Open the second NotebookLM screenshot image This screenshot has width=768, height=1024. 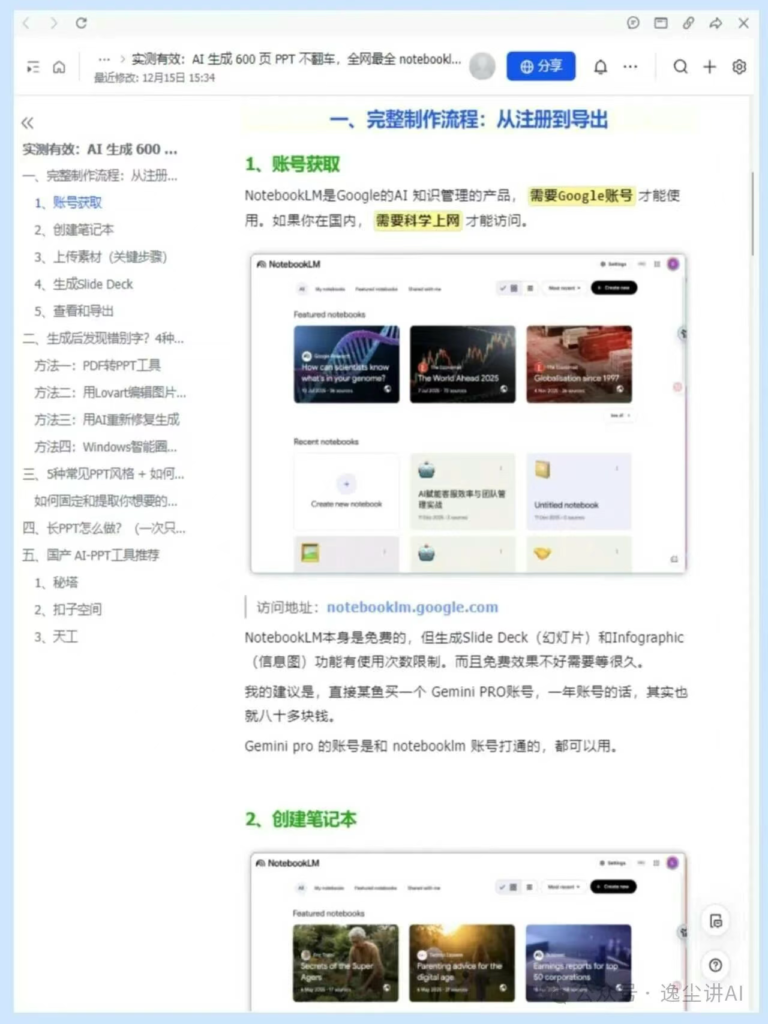(x=468, y=931)
